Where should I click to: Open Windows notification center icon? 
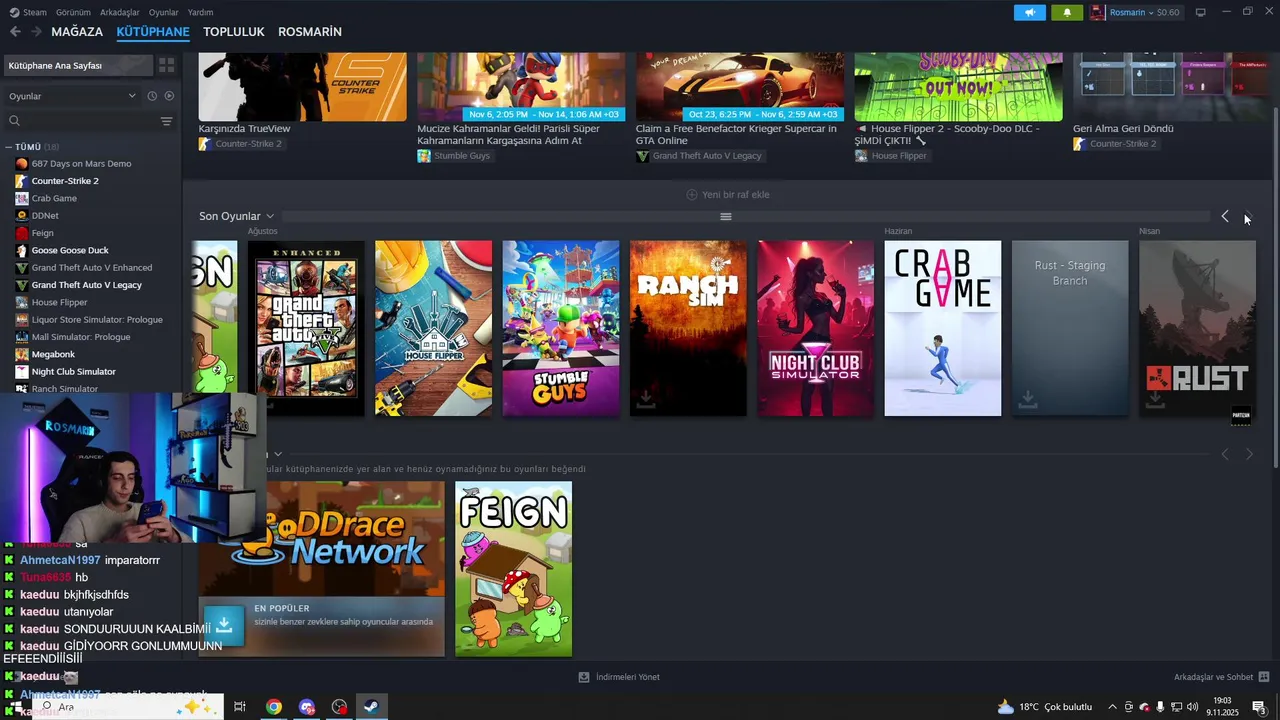[x=1259, y=707]
